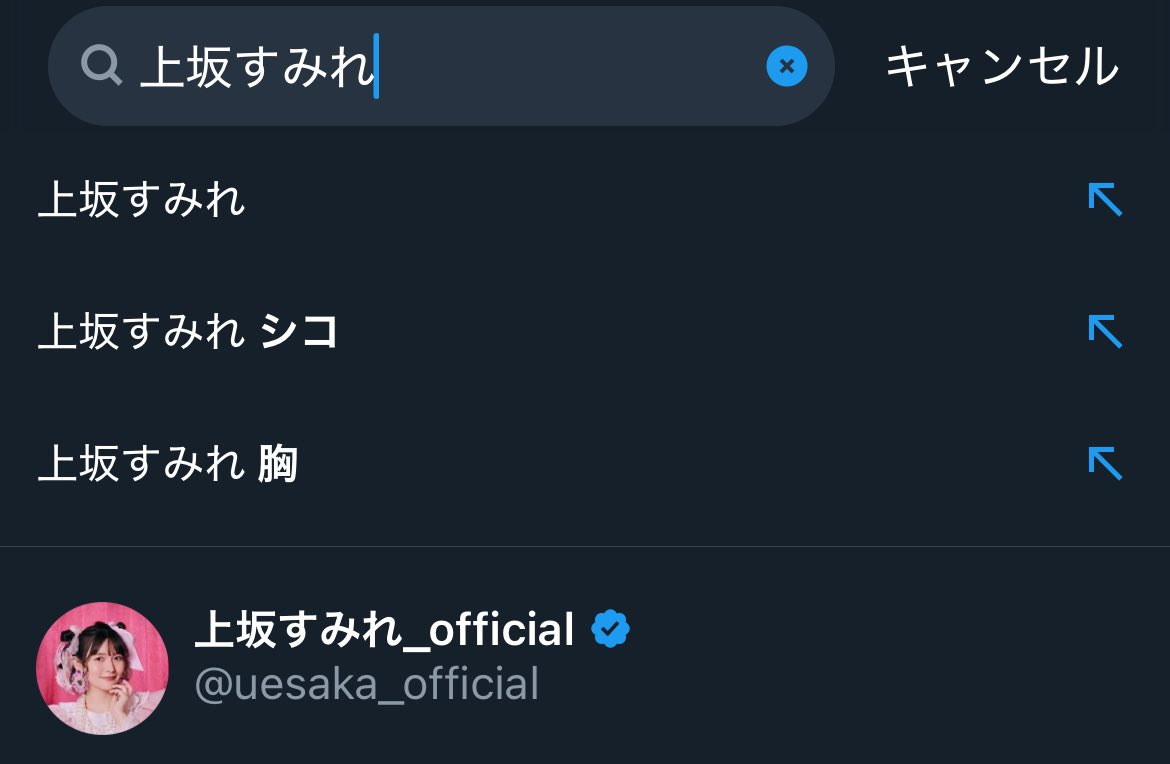This screenshot has height=764, width=1170.
Task: Place the cursor after the search text
Action: pyautogui.click(x=377, y=66)
